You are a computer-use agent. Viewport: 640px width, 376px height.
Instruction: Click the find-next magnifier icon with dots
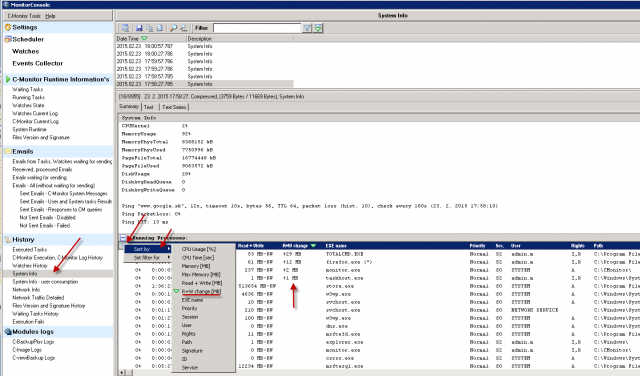(x=184, y=28)
